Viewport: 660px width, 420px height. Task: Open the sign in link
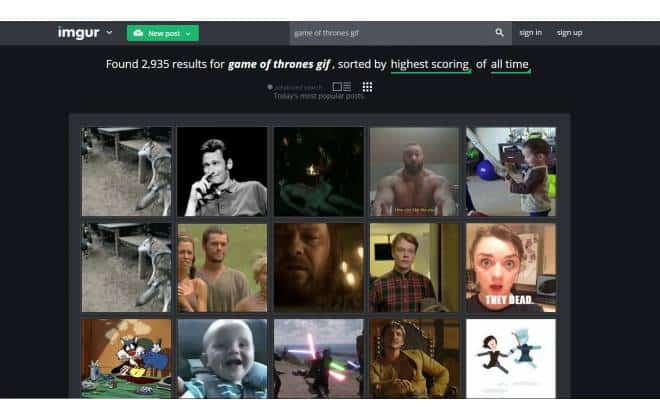tap(530, 32)
